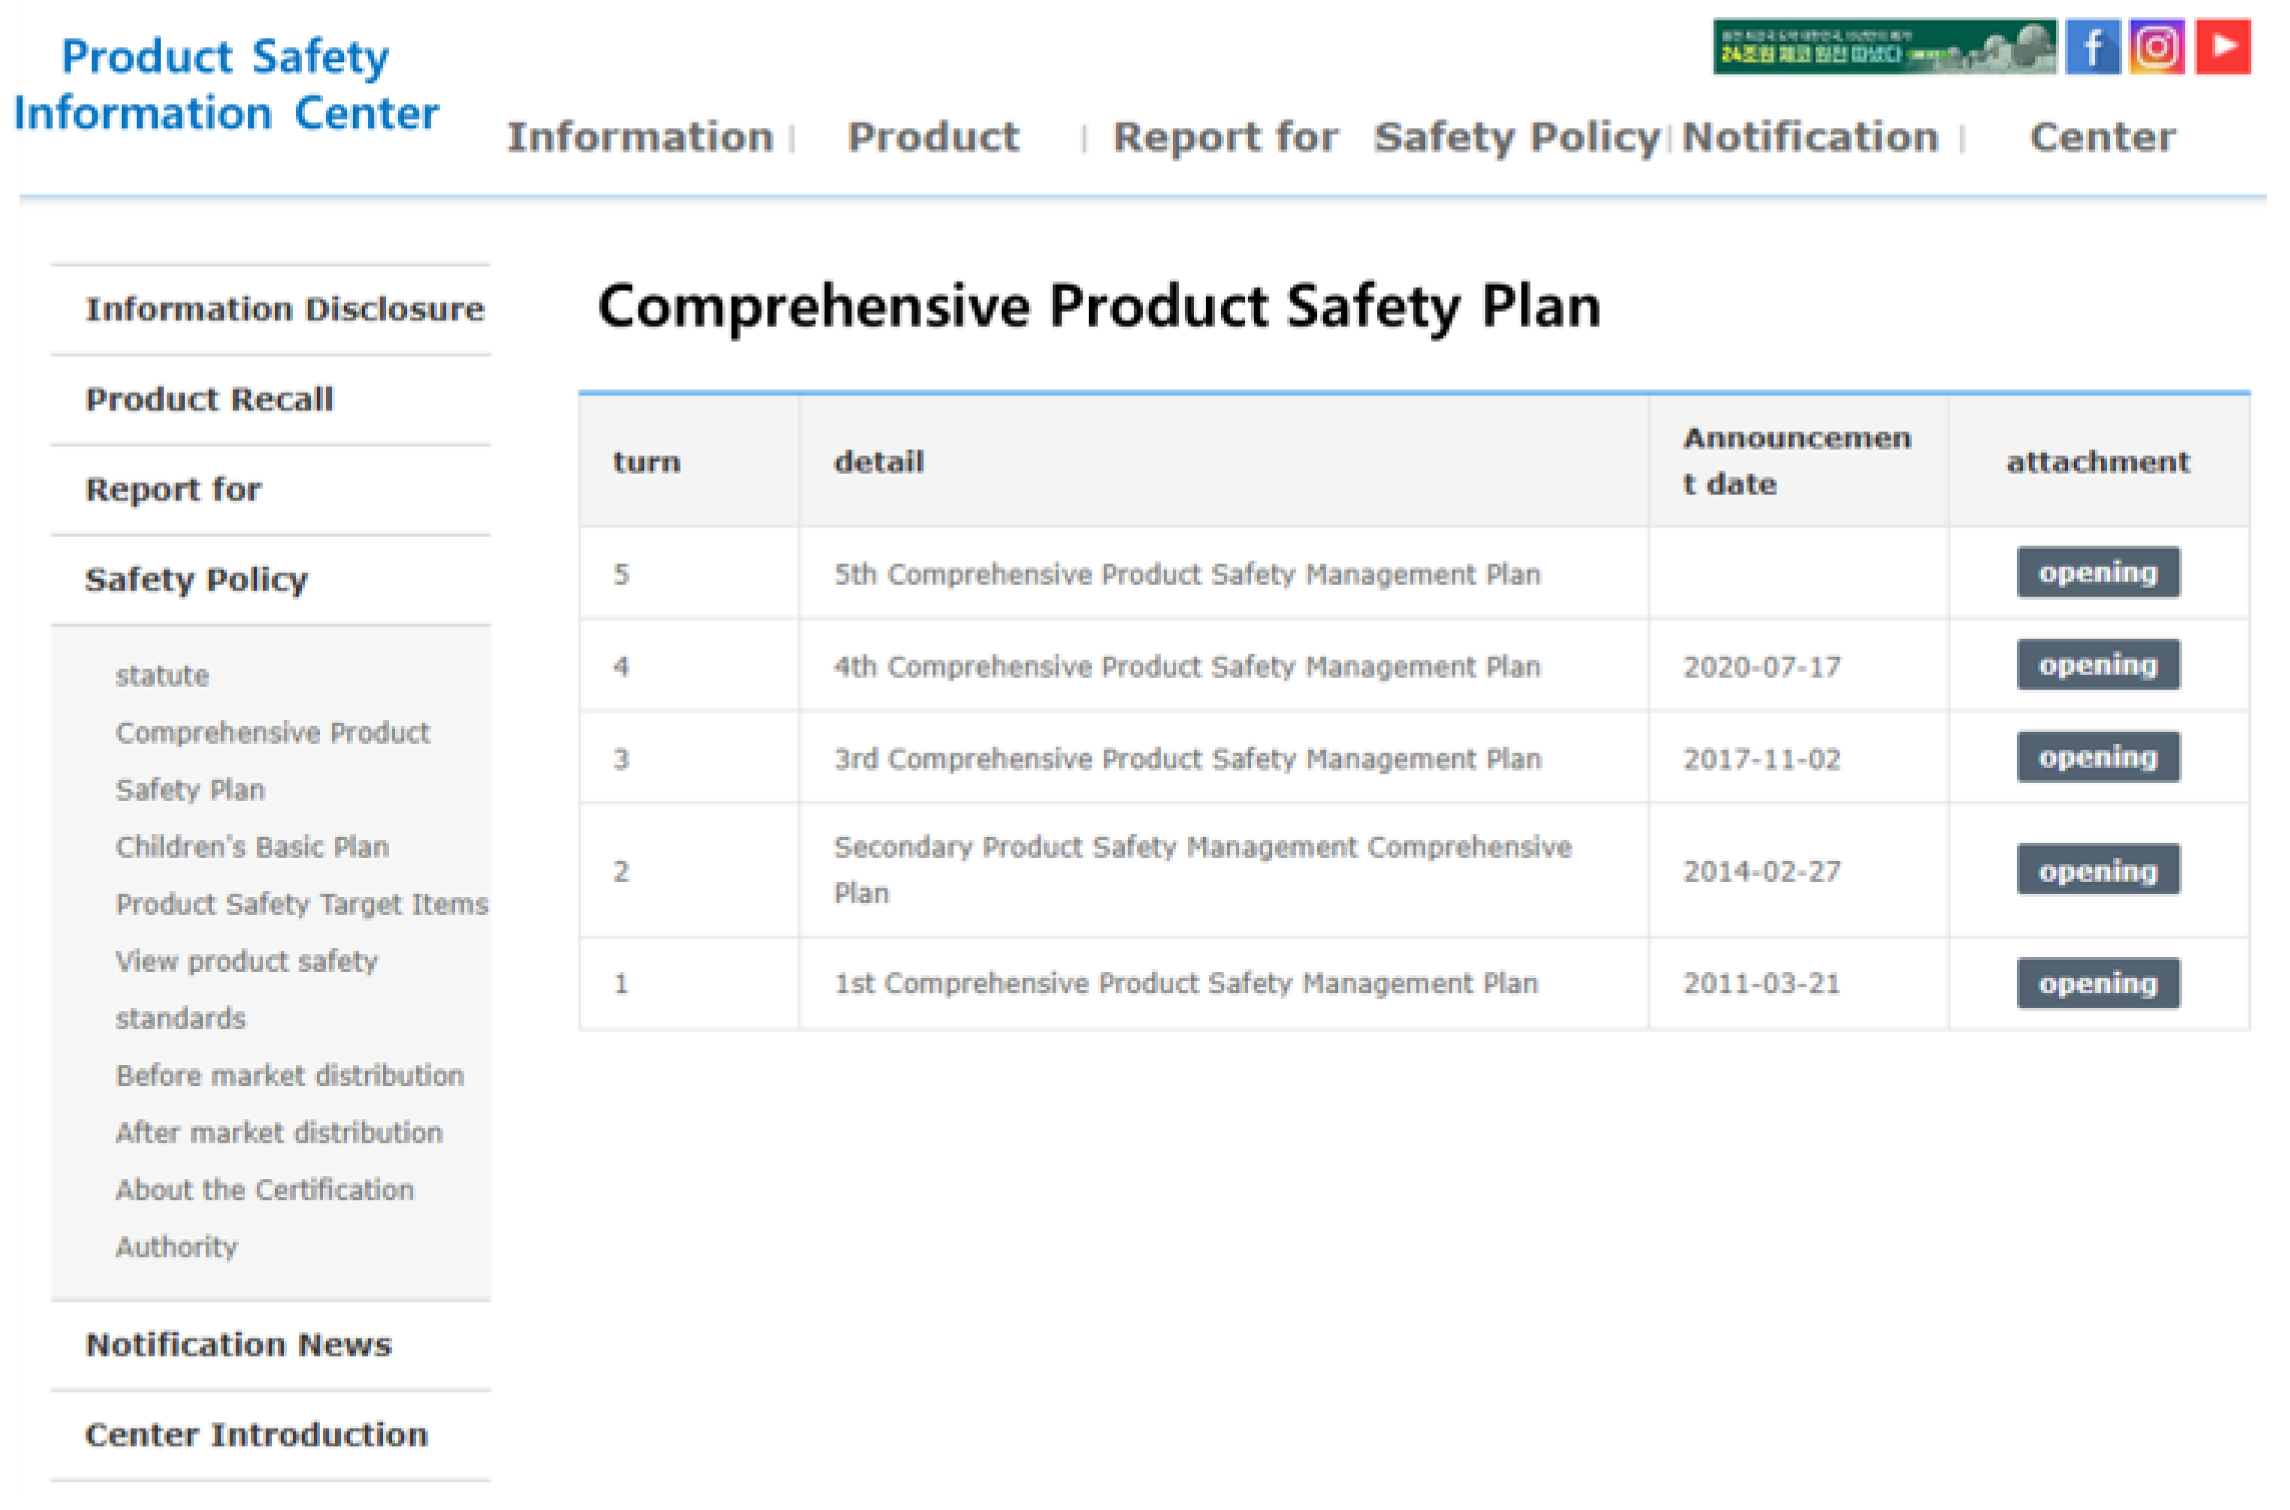Click the Product Safety Information Center logo
2290x1510 pixels.
coord(226,85)
